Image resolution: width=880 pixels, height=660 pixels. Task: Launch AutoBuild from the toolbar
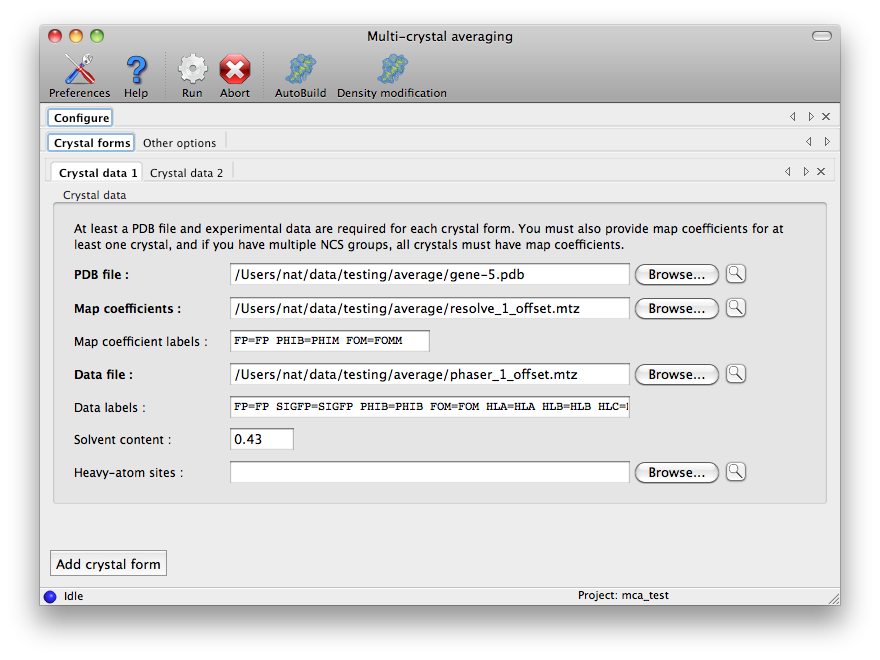tap(300, 70)
